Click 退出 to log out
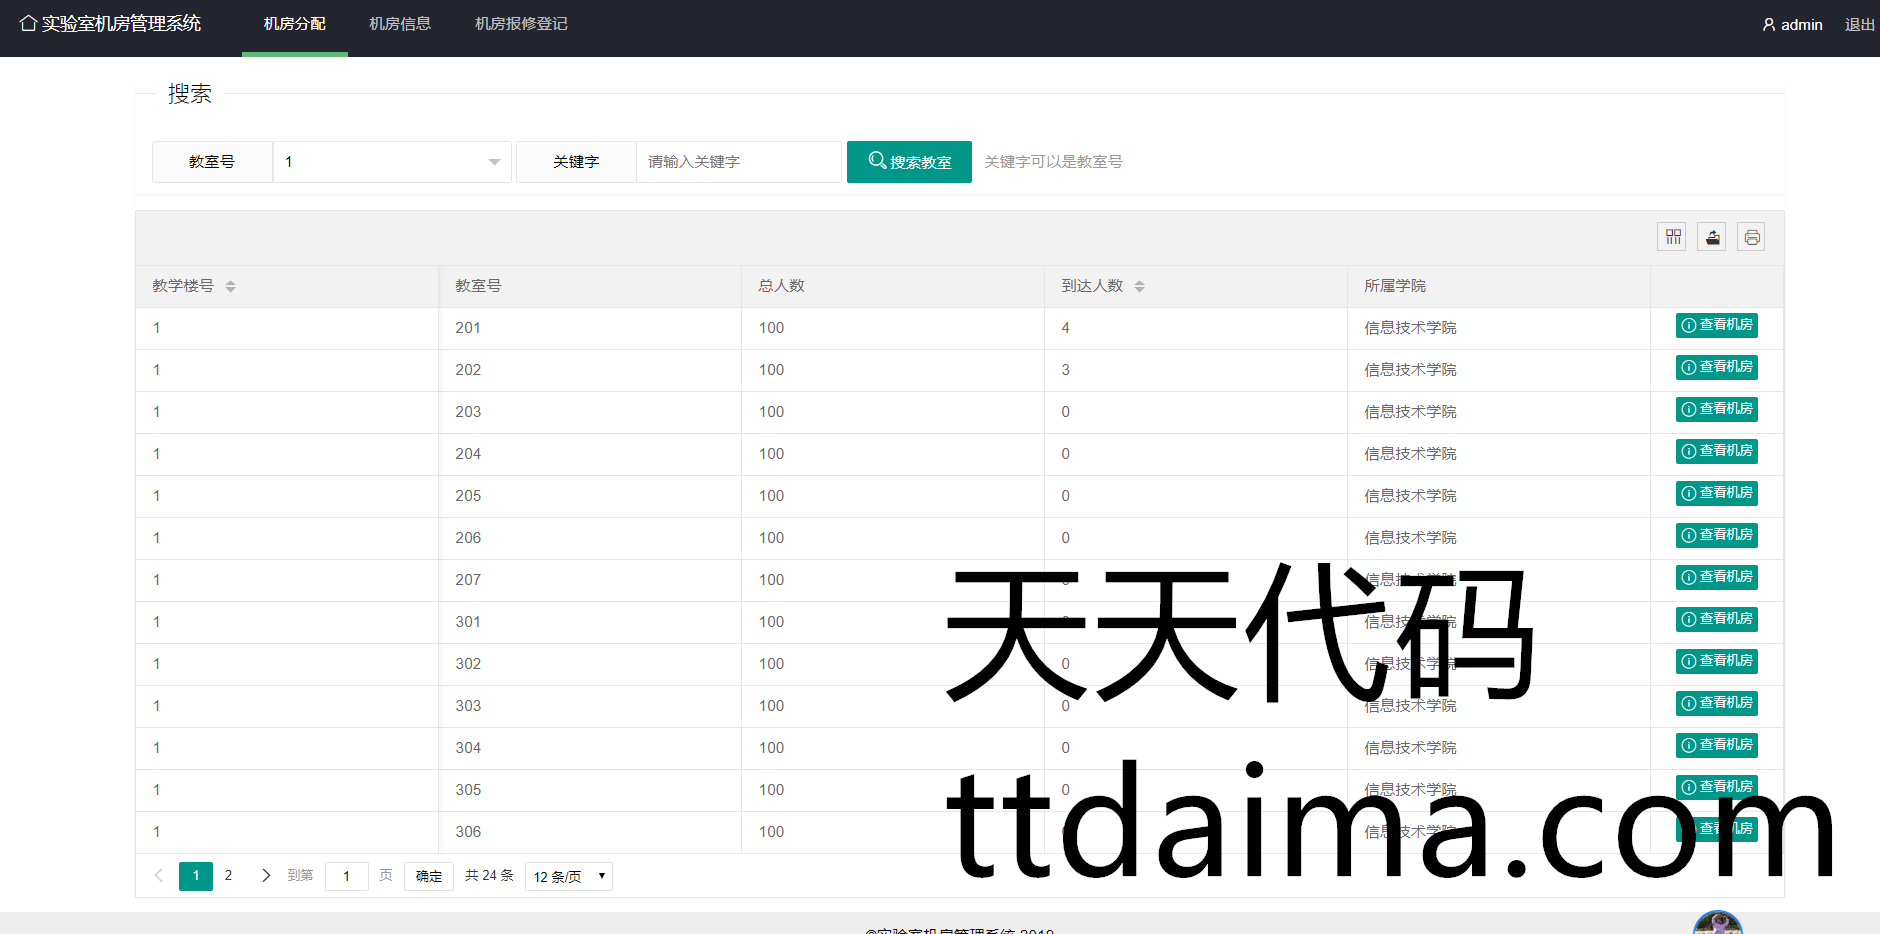This screenshot has width=1880, height=934. [x=1859, y=25]
